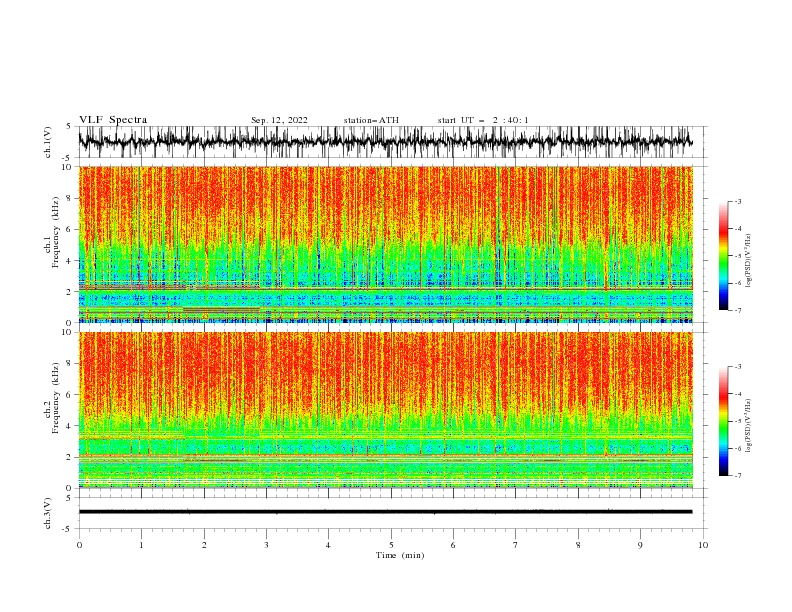Click the ch.2 color bar PSD label
The height and width of the screenshot is (612, 792).
click(748, 426)
